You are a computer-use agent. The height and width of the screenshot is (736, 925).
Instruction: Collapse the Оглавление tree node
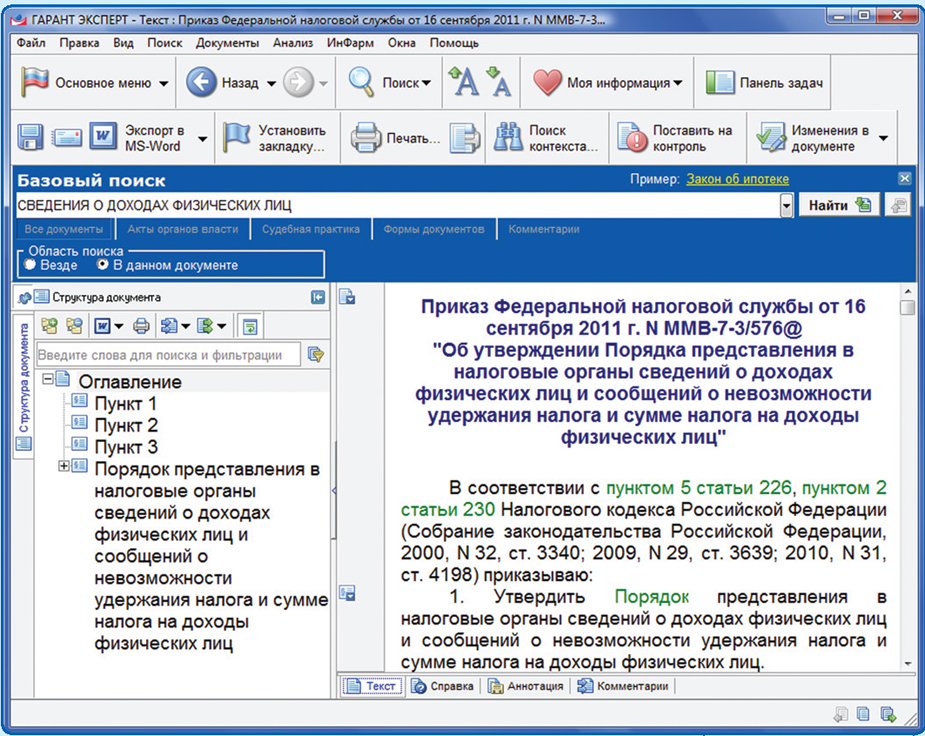click(x=47, y=381)
